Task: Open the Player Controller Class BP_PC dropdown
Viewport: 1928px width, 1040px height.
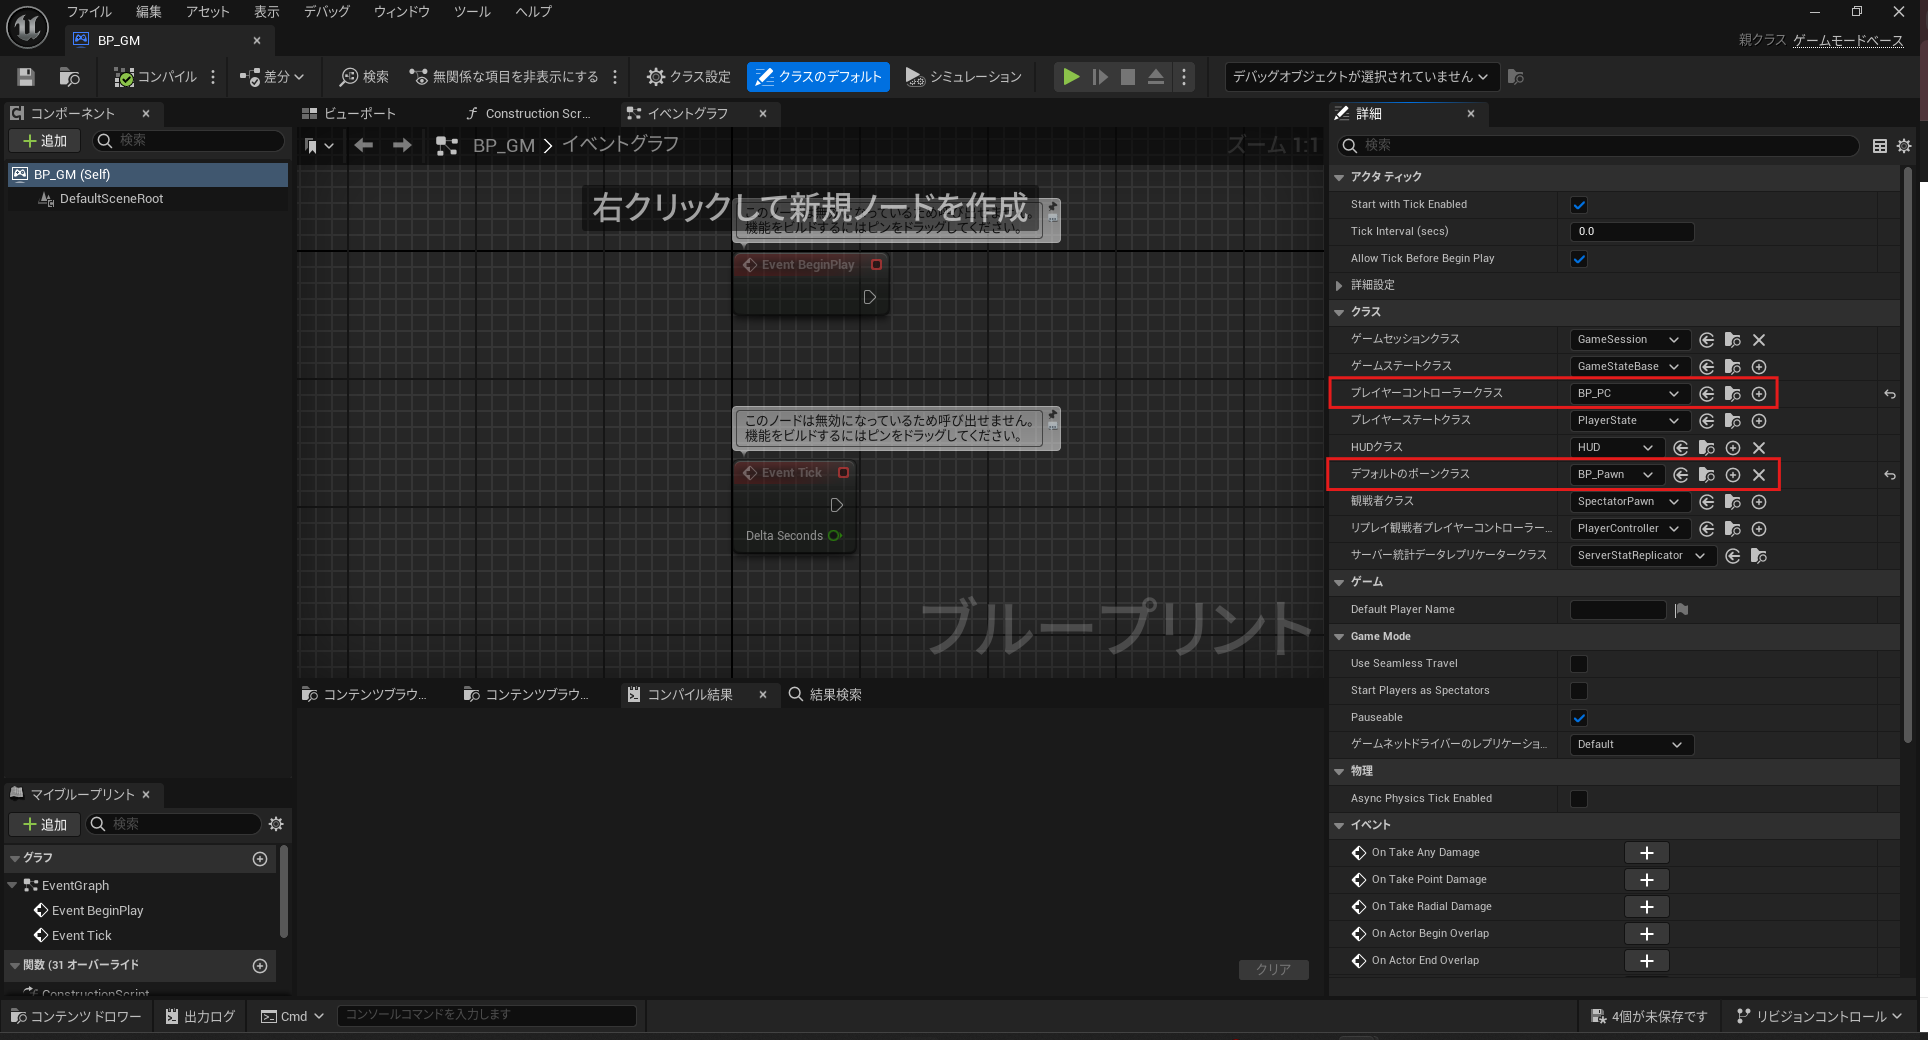Action: click(x=1628, y=394)
